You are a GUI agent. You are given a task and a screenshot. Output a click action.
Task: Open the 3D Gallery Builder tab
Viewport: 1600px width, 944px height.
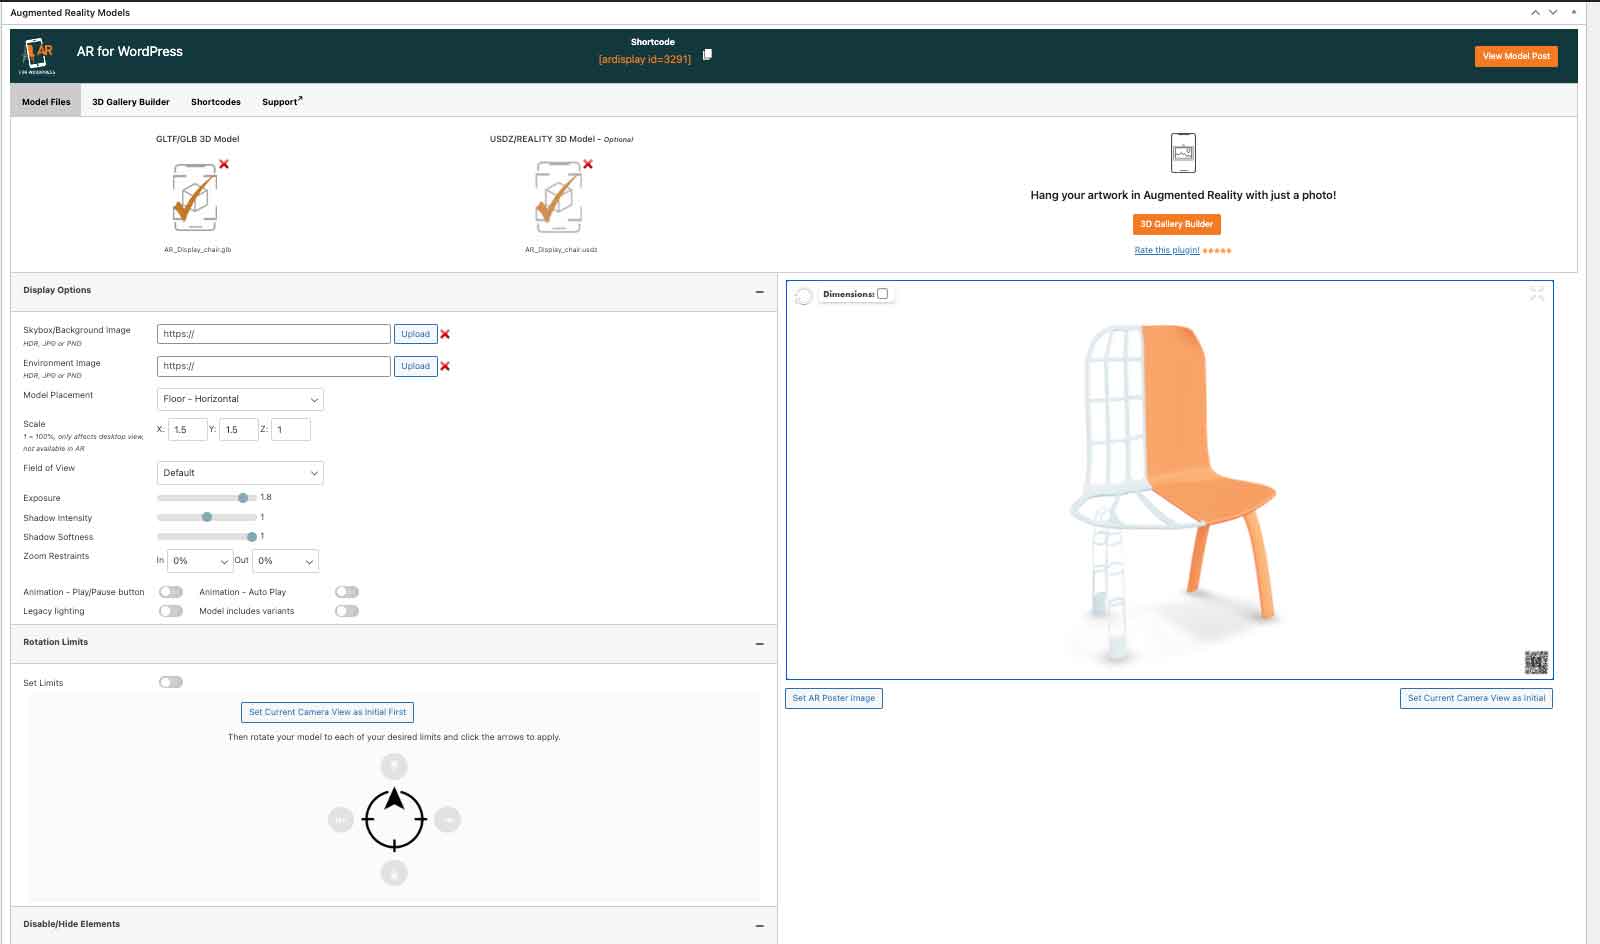pos(131,102)
